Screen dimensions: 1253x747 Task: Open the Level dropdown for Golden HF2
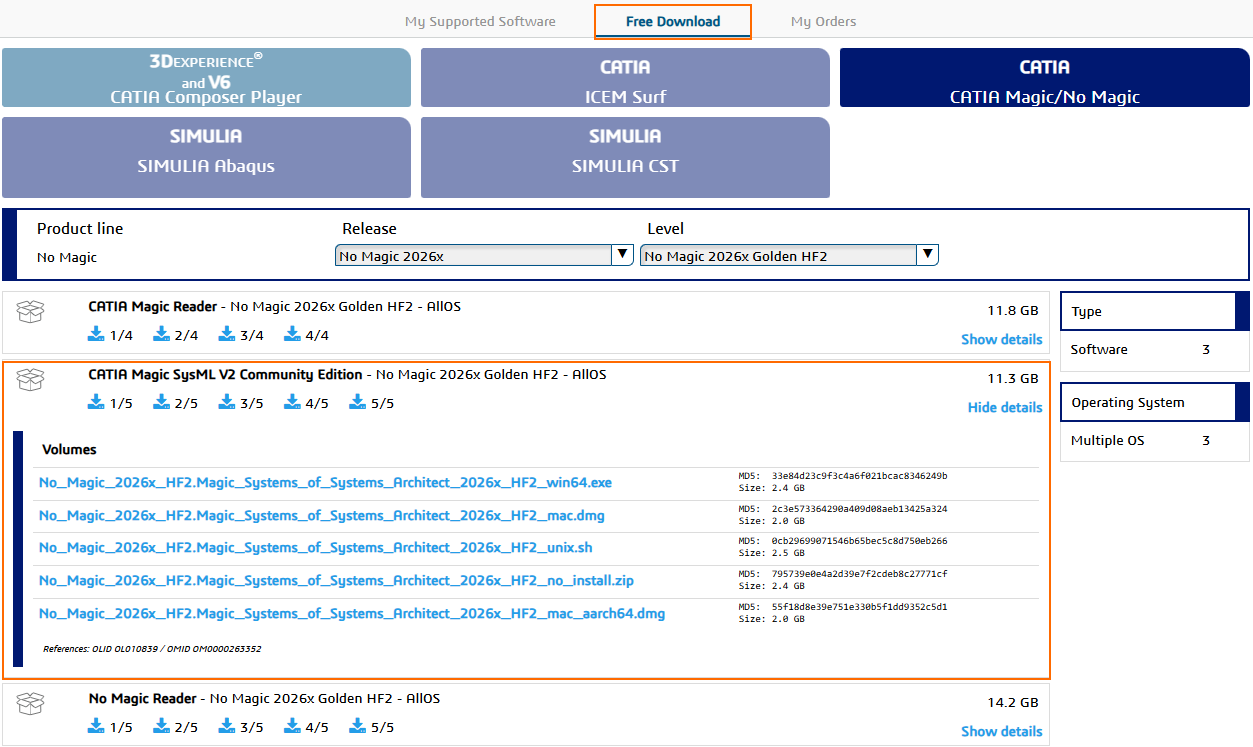[789, 256]
